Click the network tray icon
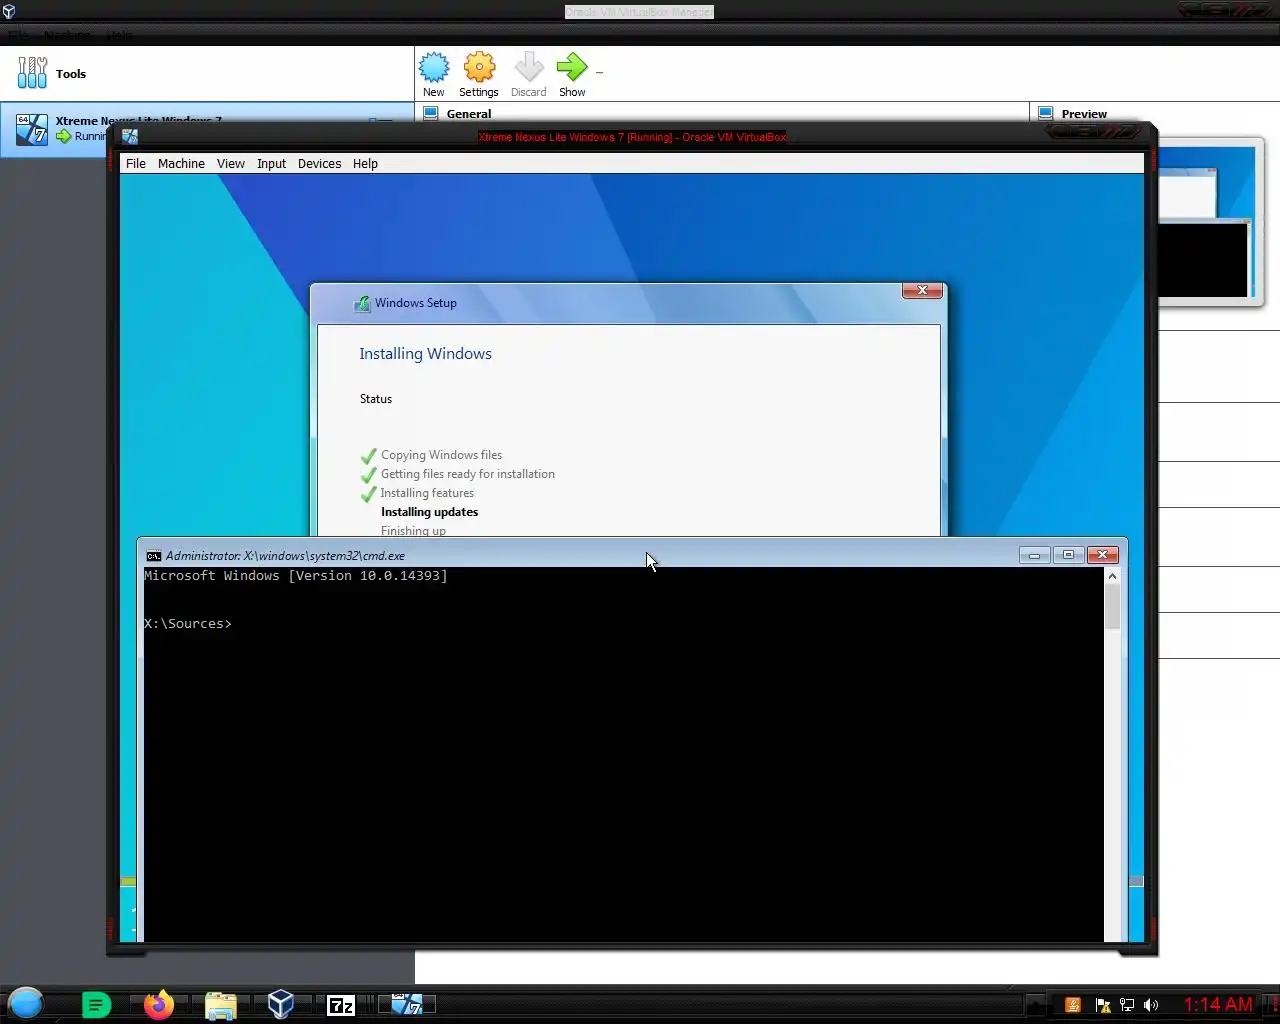The height and width of the screenshot is (1024, 1280). click(x=1127, y=1005)
